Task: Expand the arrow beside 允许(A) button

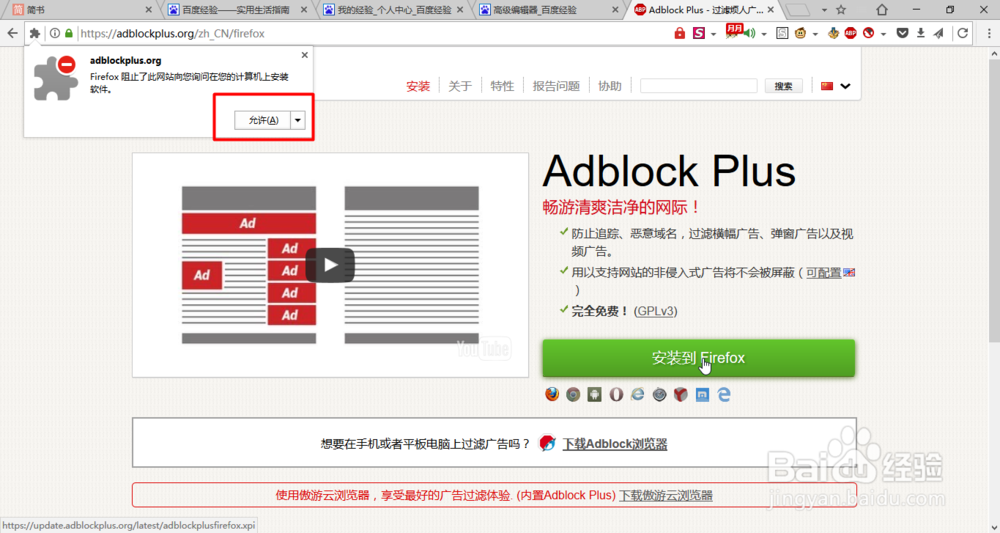Action: (x=298, y=120)
